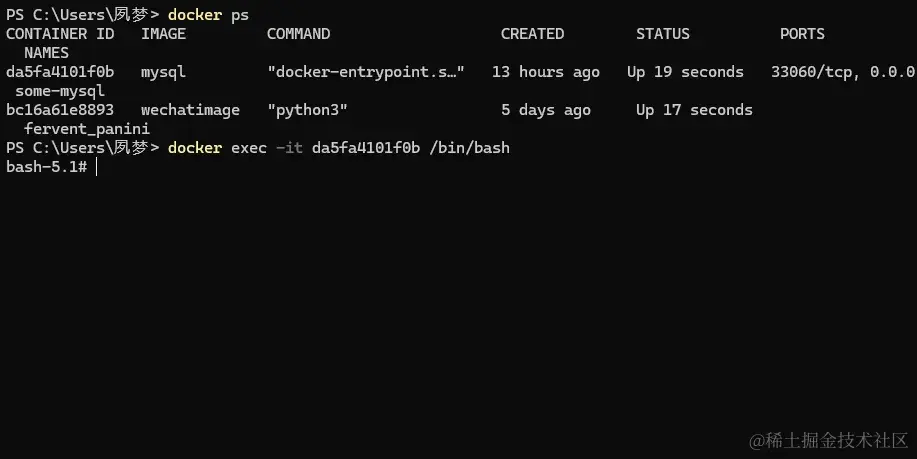Click the "13 hours ago" created time
Viewport: 917px width, 459px height.
pyautogui.click(x=545, y=72)
